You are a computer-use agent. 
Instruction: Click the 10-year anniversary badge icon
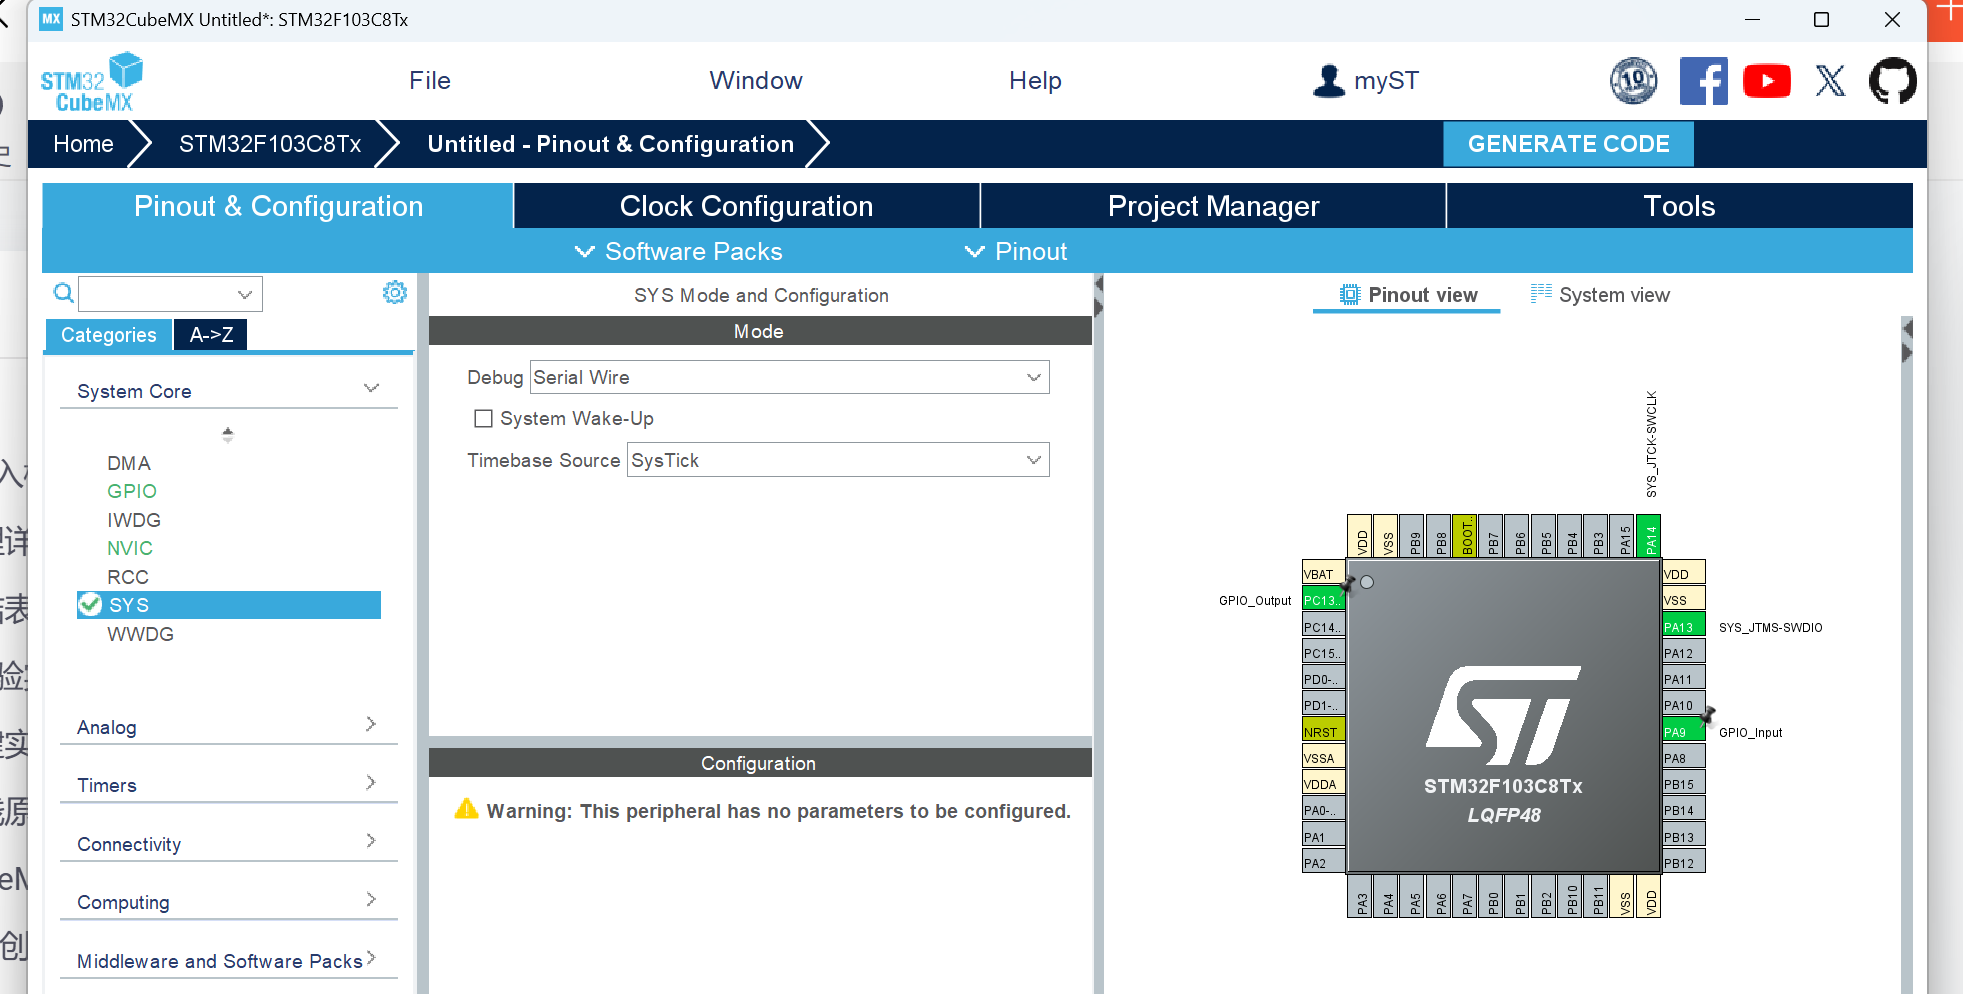[1633, 81]
